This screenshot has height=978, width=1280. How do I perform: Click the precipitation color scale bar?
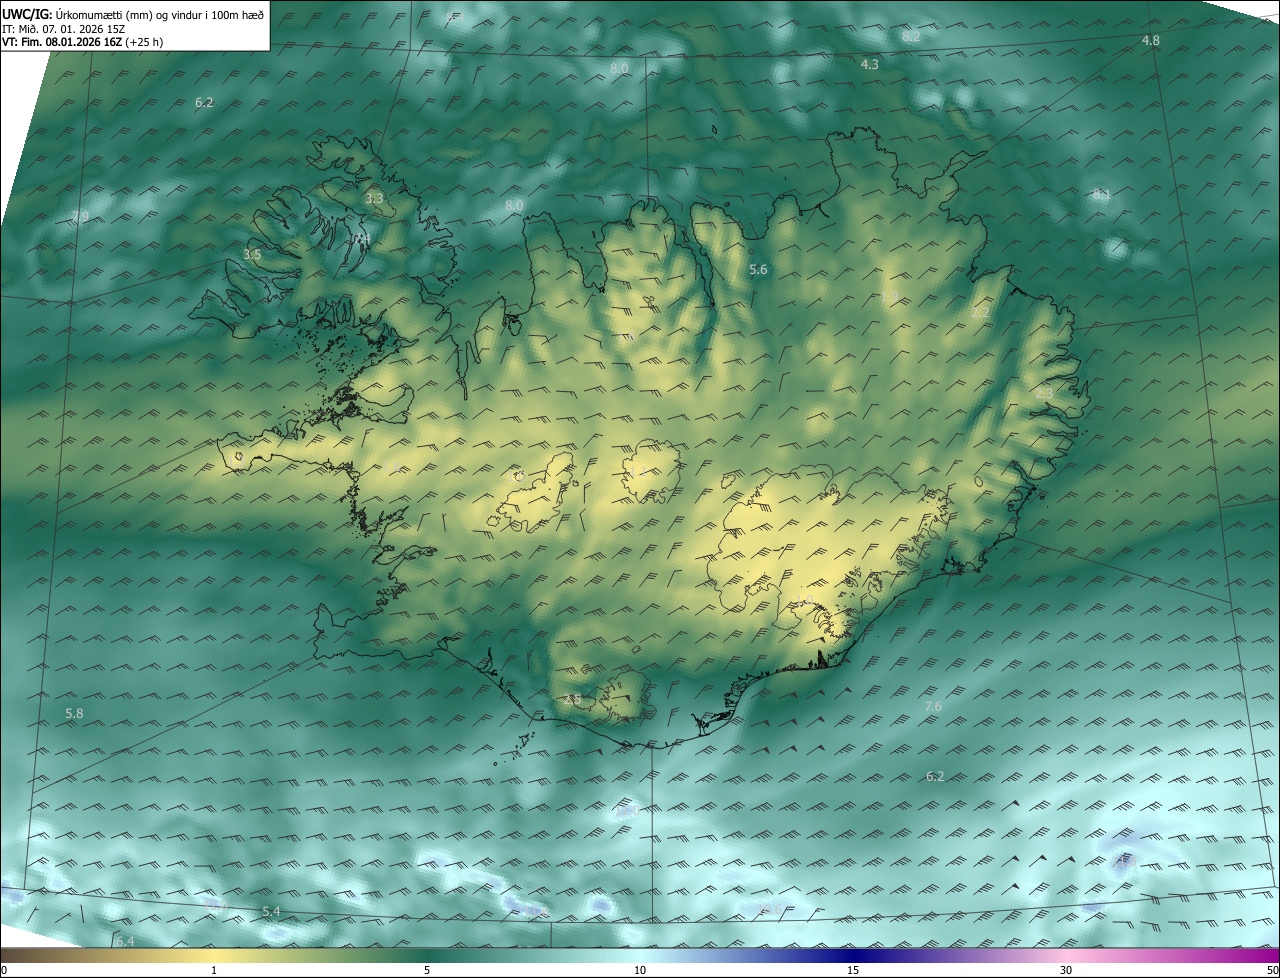point(640,956)
